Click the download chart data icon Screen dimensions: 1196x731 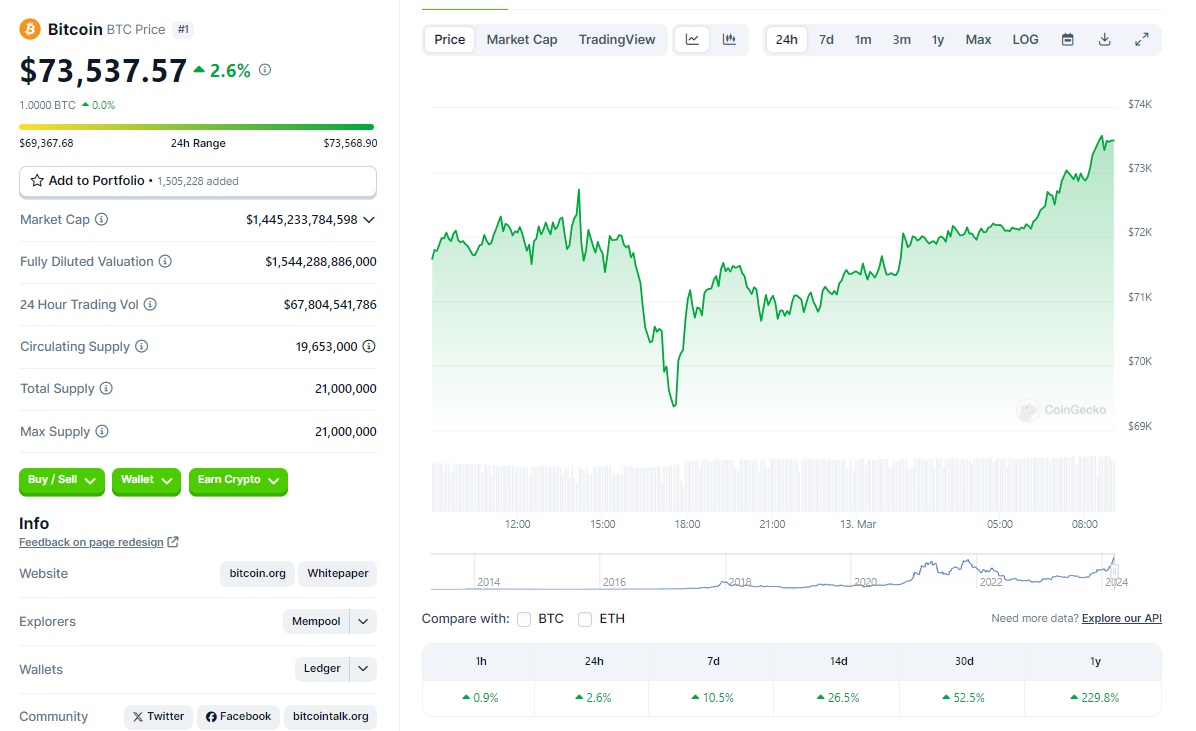point(1104,40)
